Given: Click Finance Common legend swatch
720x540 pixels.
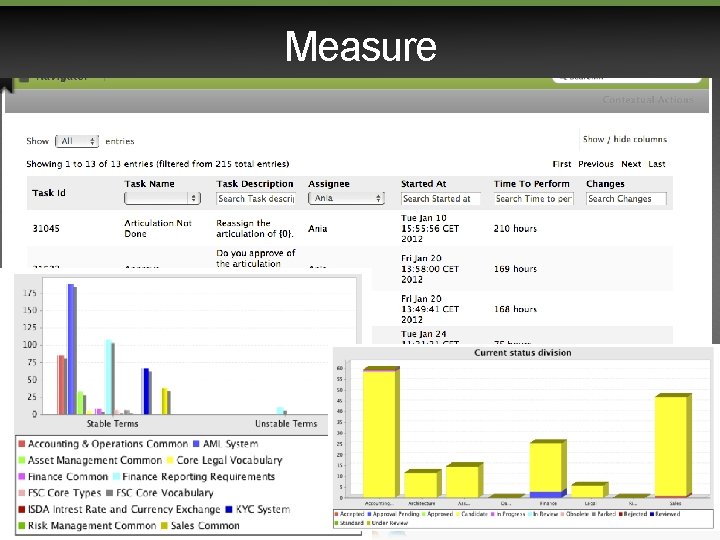Looking at the screenshot, I should tap(22, 477).
